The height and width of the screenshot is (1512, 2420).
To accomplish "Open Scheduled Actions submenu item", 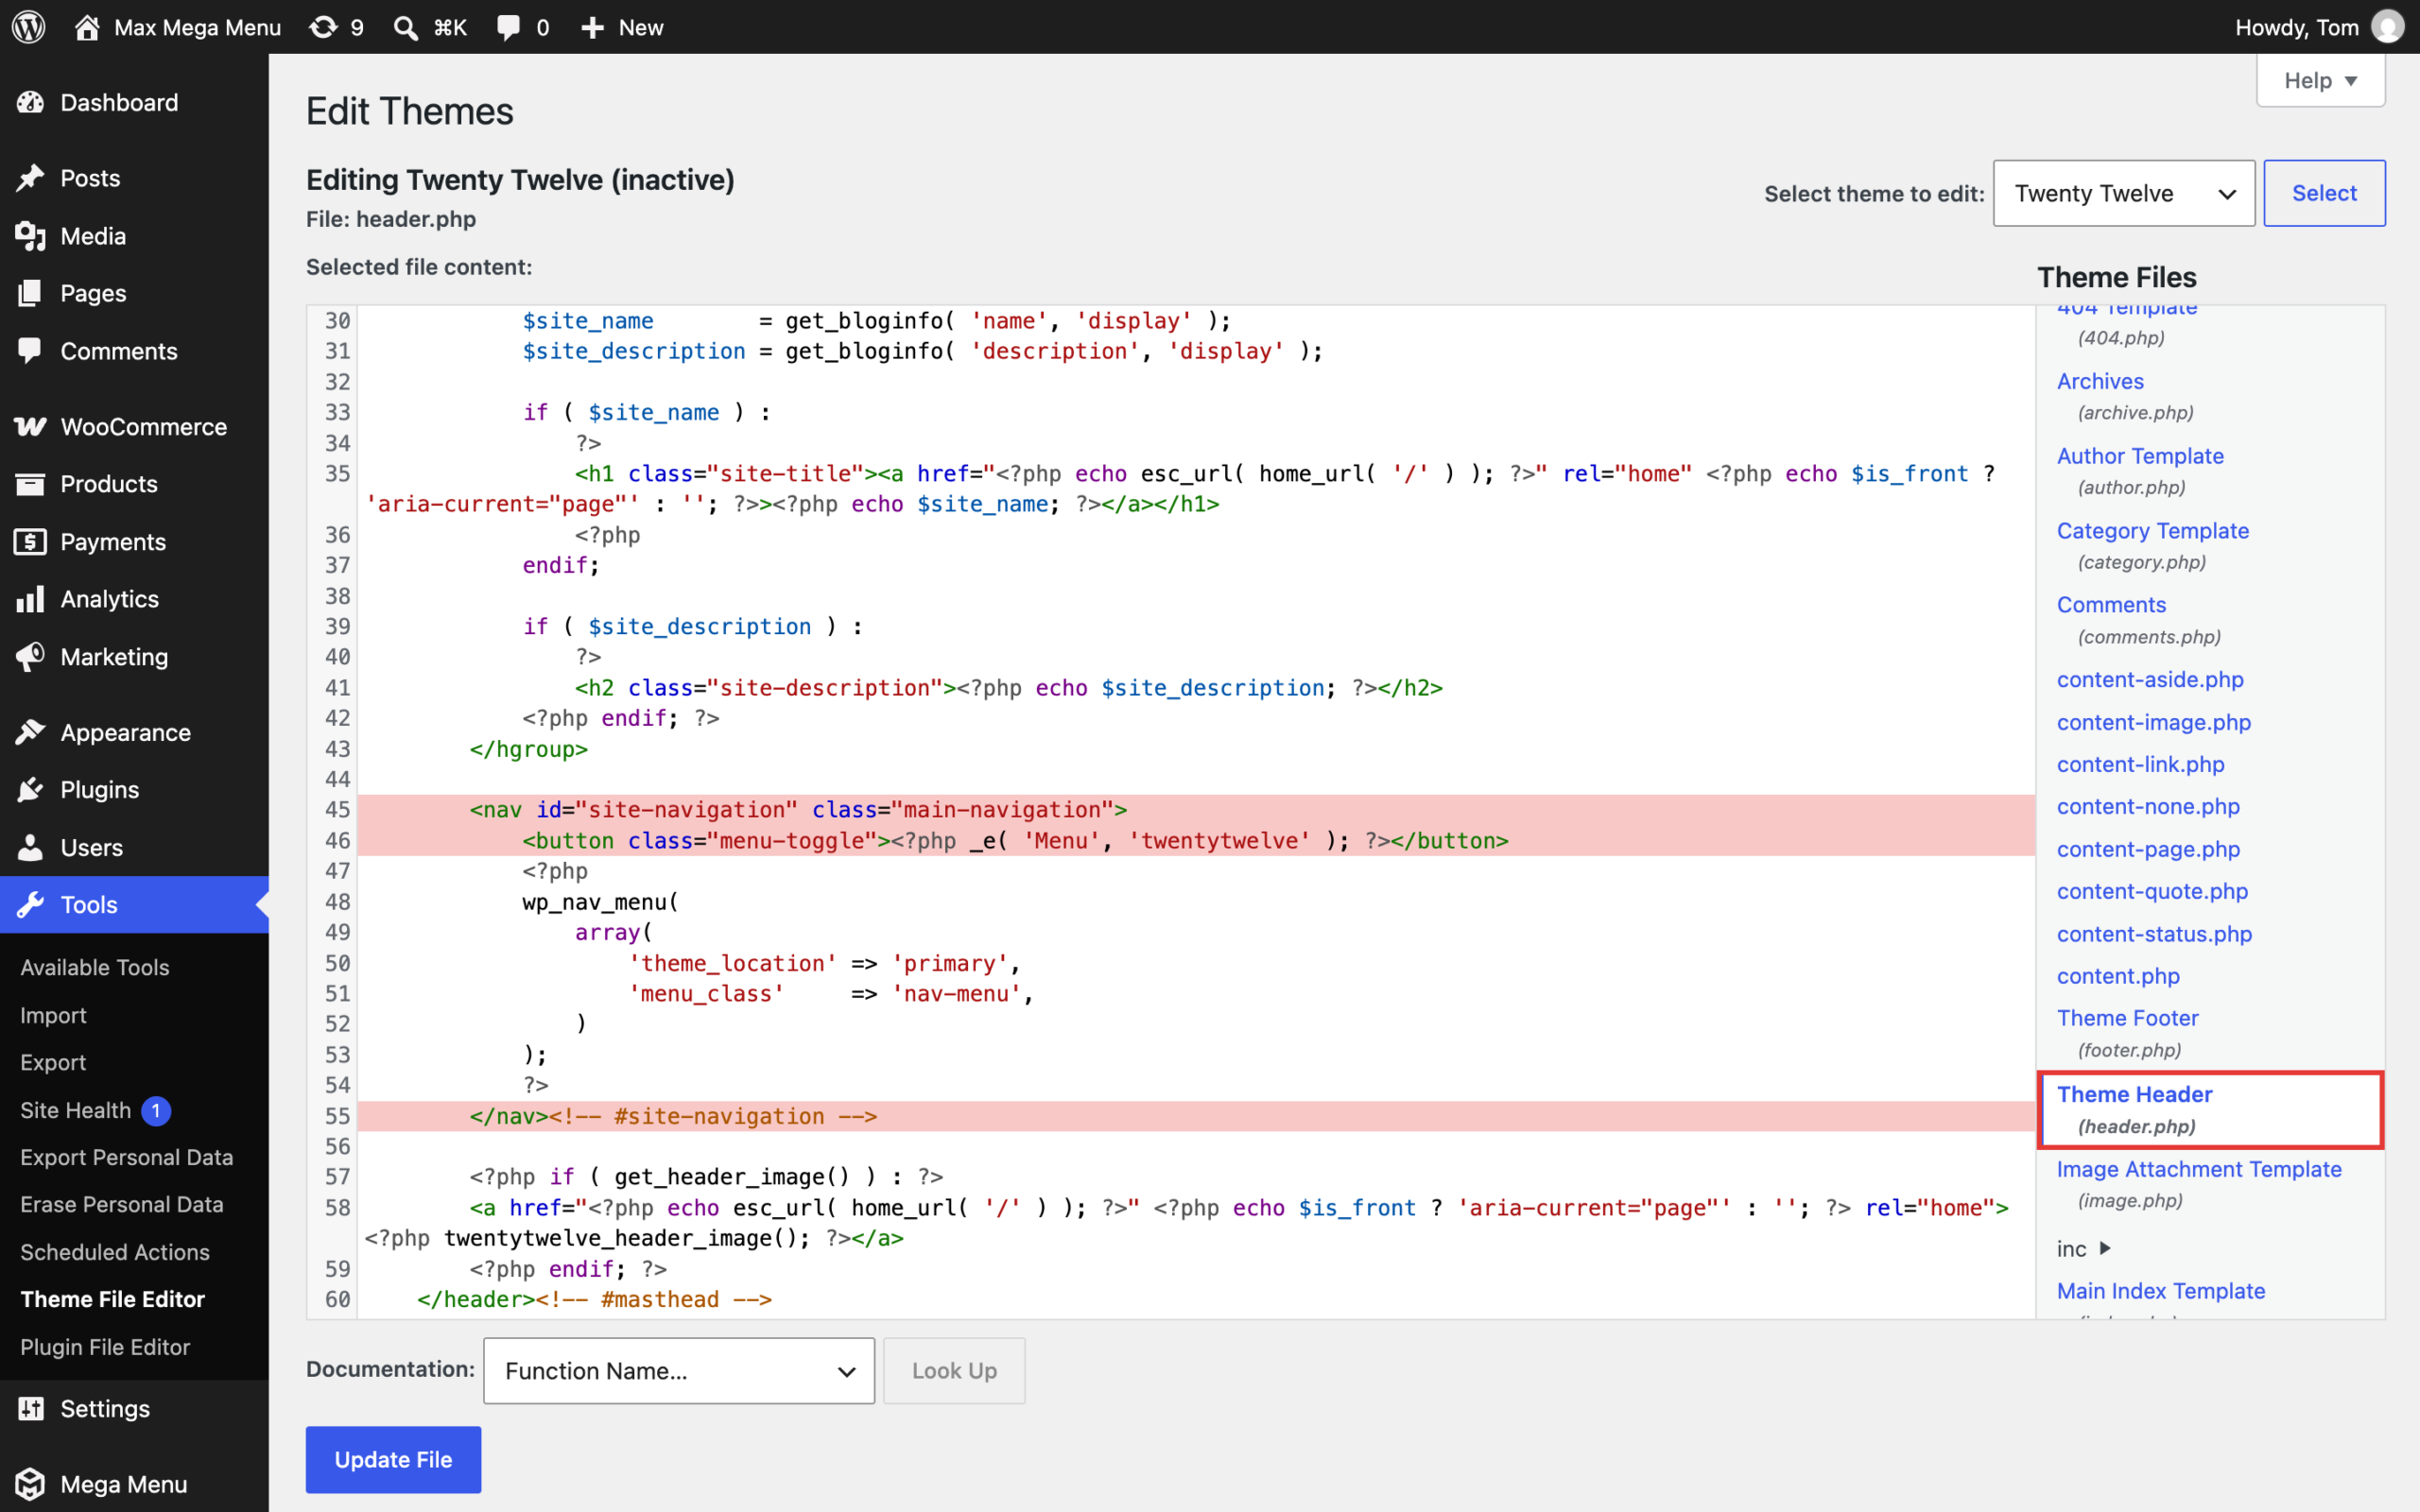I will tap(115, 1252).
